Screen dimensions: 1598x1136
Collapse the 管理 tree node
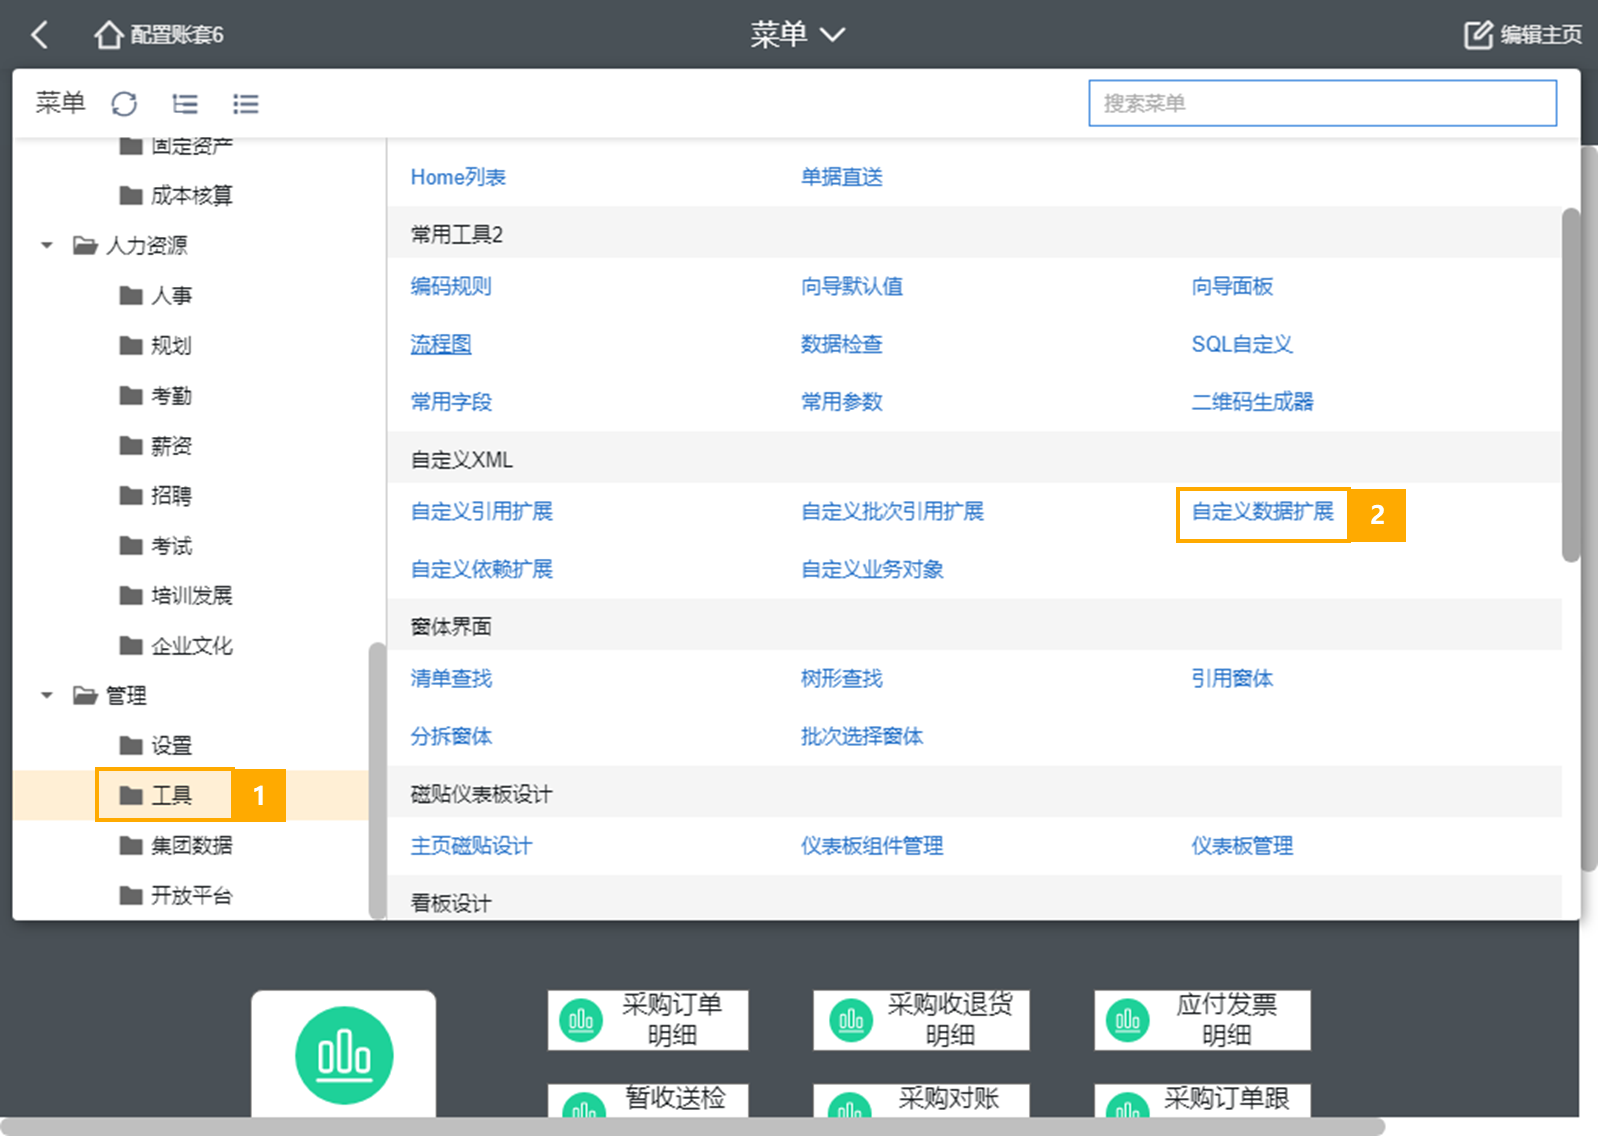46,695
